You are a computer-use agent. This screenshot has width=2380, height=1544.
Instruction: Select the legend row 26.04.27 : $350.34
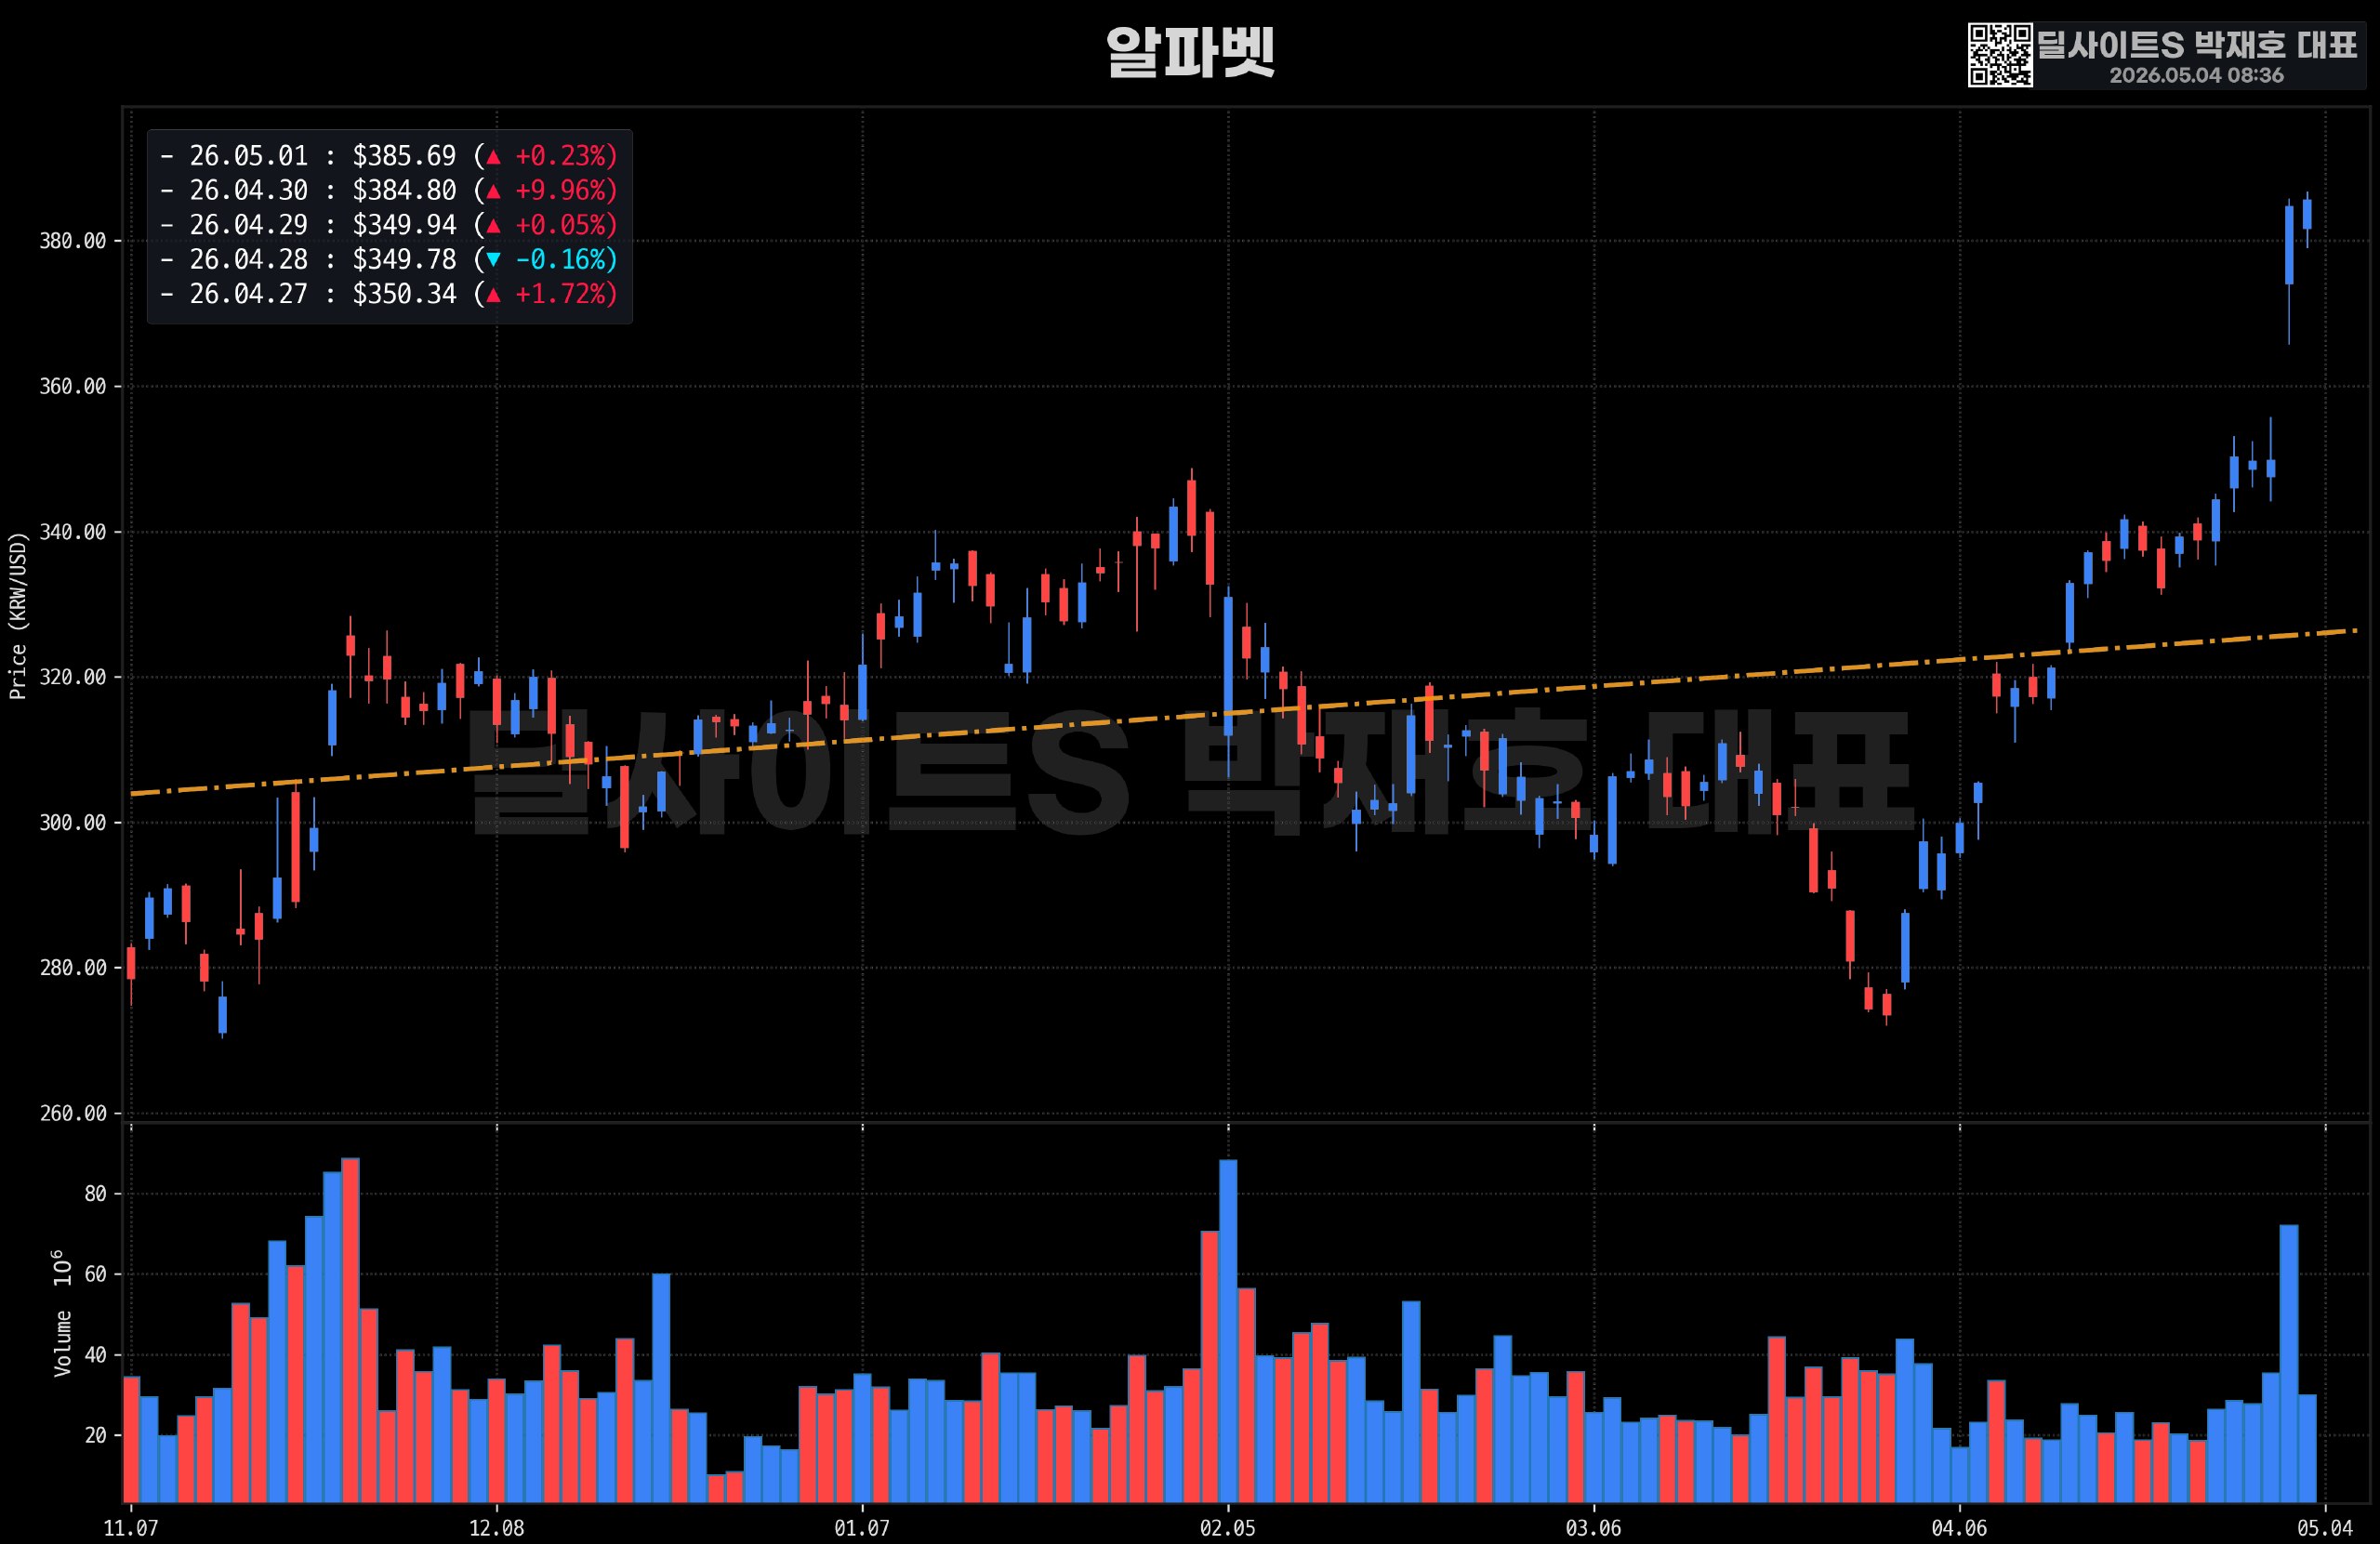(389, 294)
